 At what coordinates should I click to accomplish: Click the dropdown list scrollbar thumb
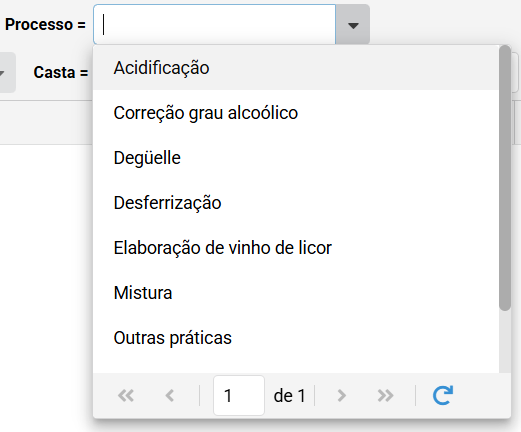click(505, 178)
